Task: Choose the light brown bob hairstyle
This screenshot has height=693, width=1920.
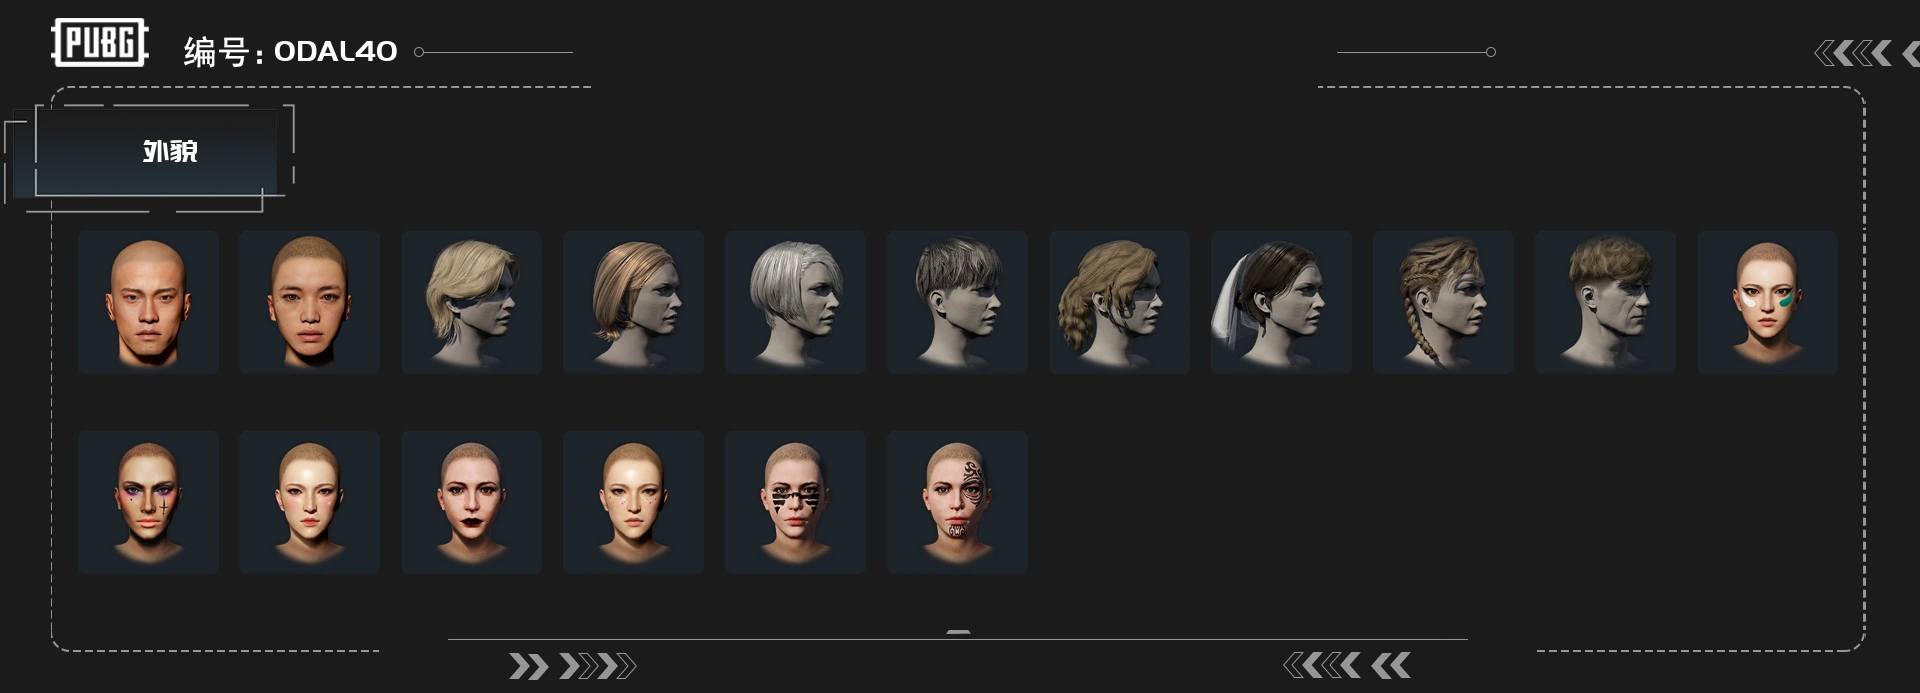Action: [x=633, y=302]
